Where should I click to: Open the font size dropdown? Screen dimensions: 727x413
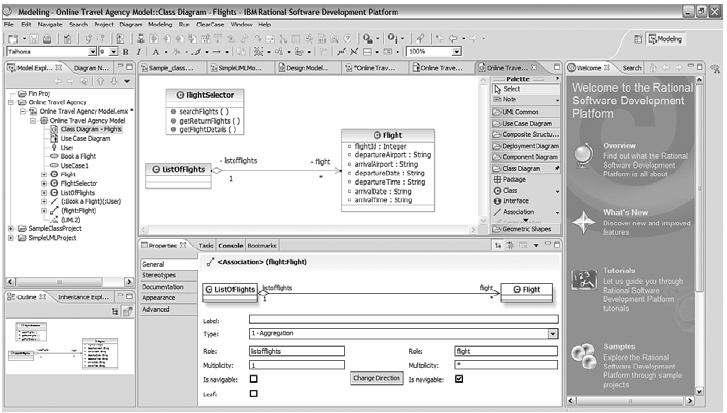tap(113, 52)
